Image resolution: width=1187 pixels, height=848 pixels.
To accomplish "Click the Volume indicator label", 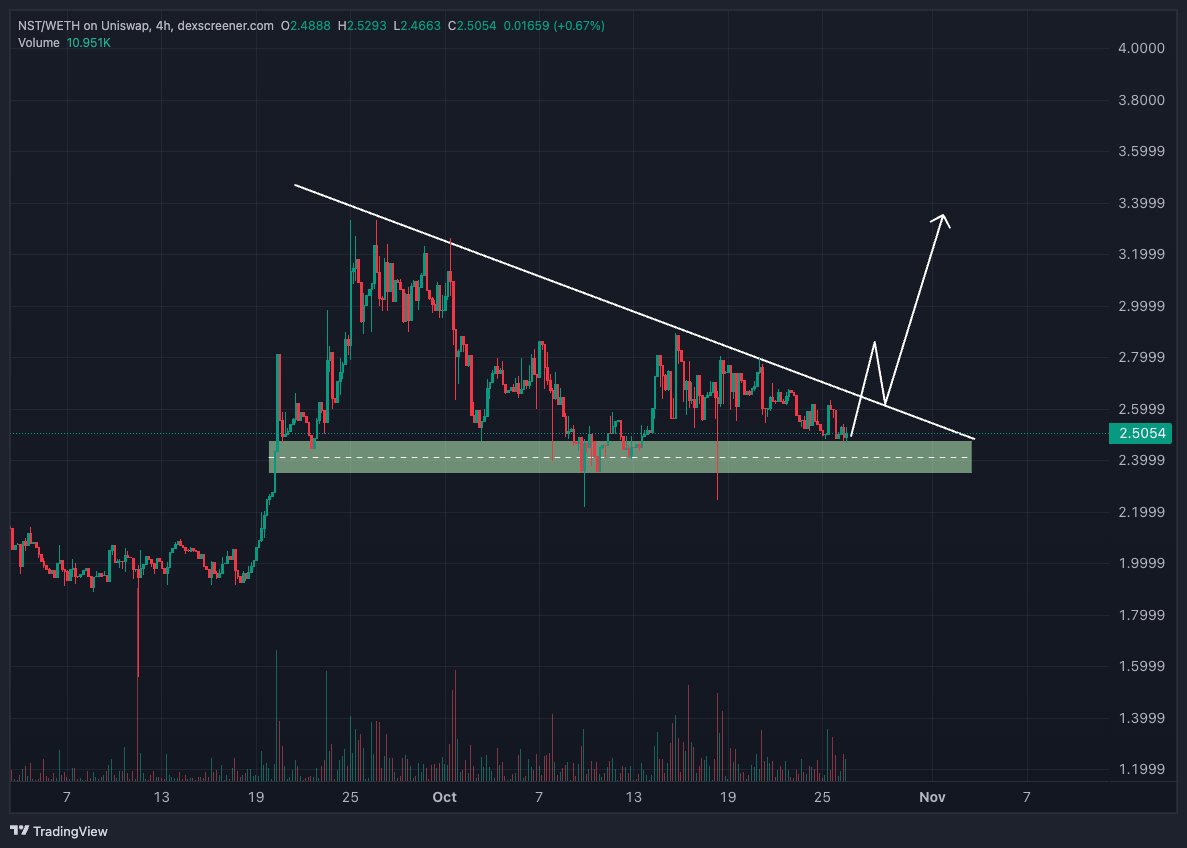I will (x=39, y=42).
